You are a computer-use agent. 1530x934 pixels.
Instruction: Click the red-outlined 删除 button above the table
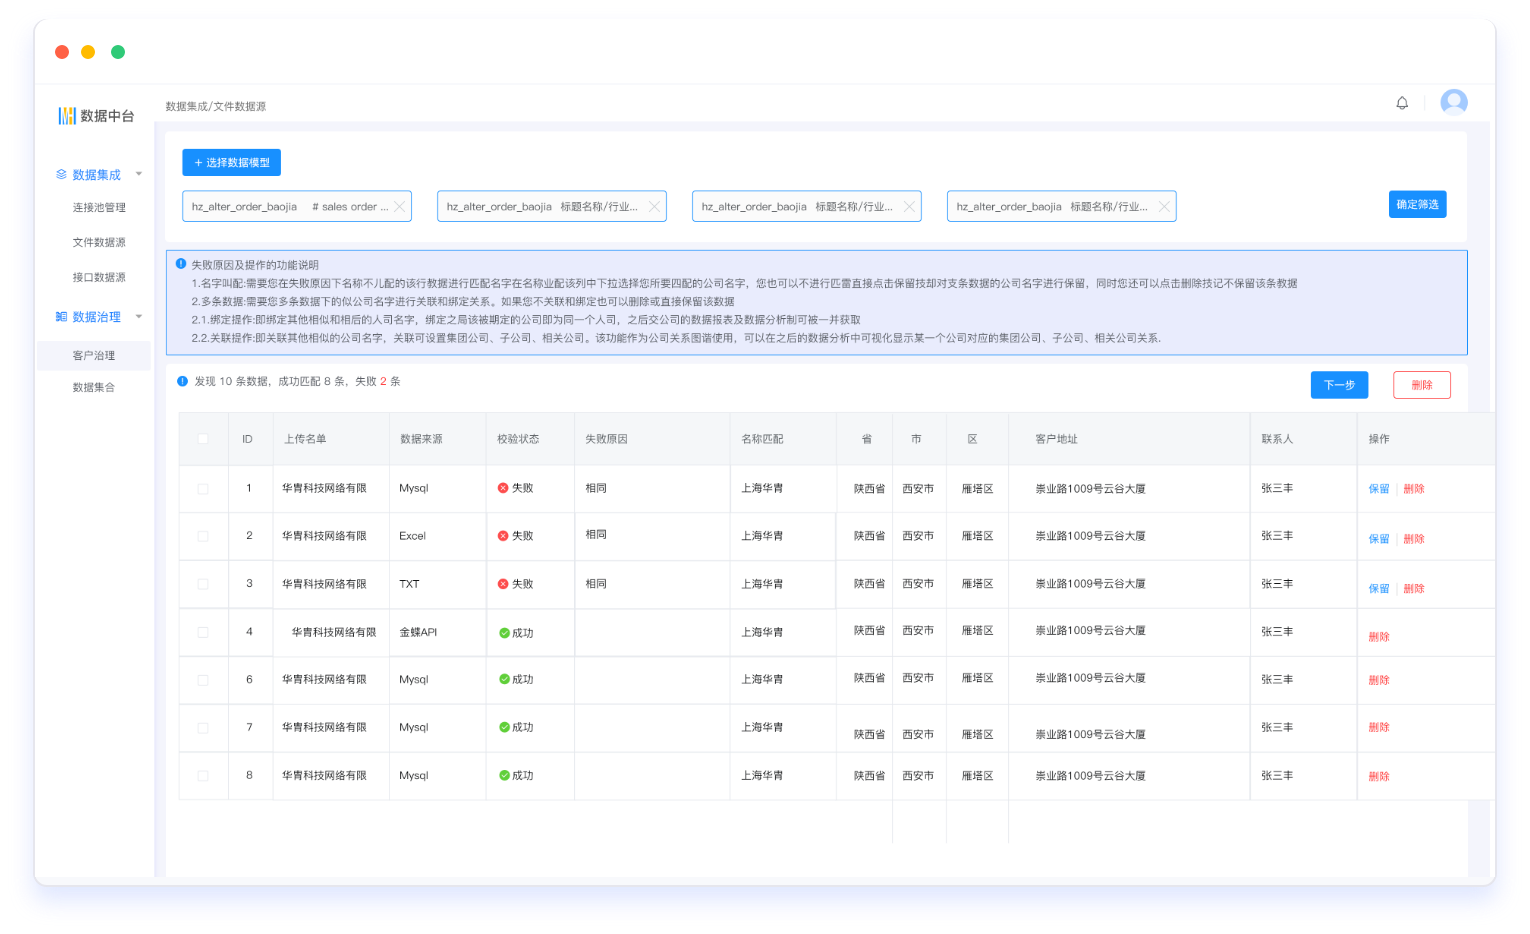tap(1421, 385)
